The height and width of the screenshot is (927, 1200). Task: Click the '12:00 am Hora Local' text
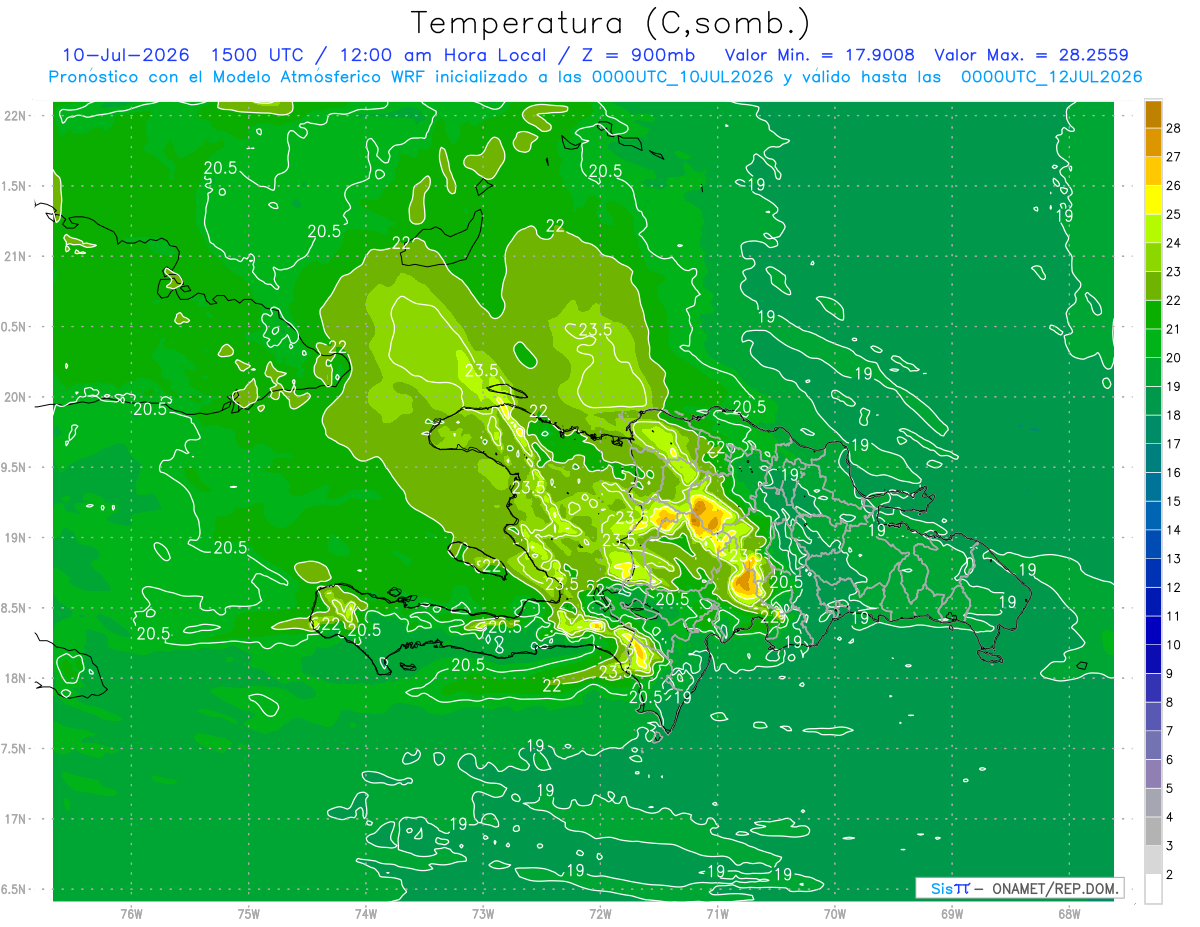440,55
